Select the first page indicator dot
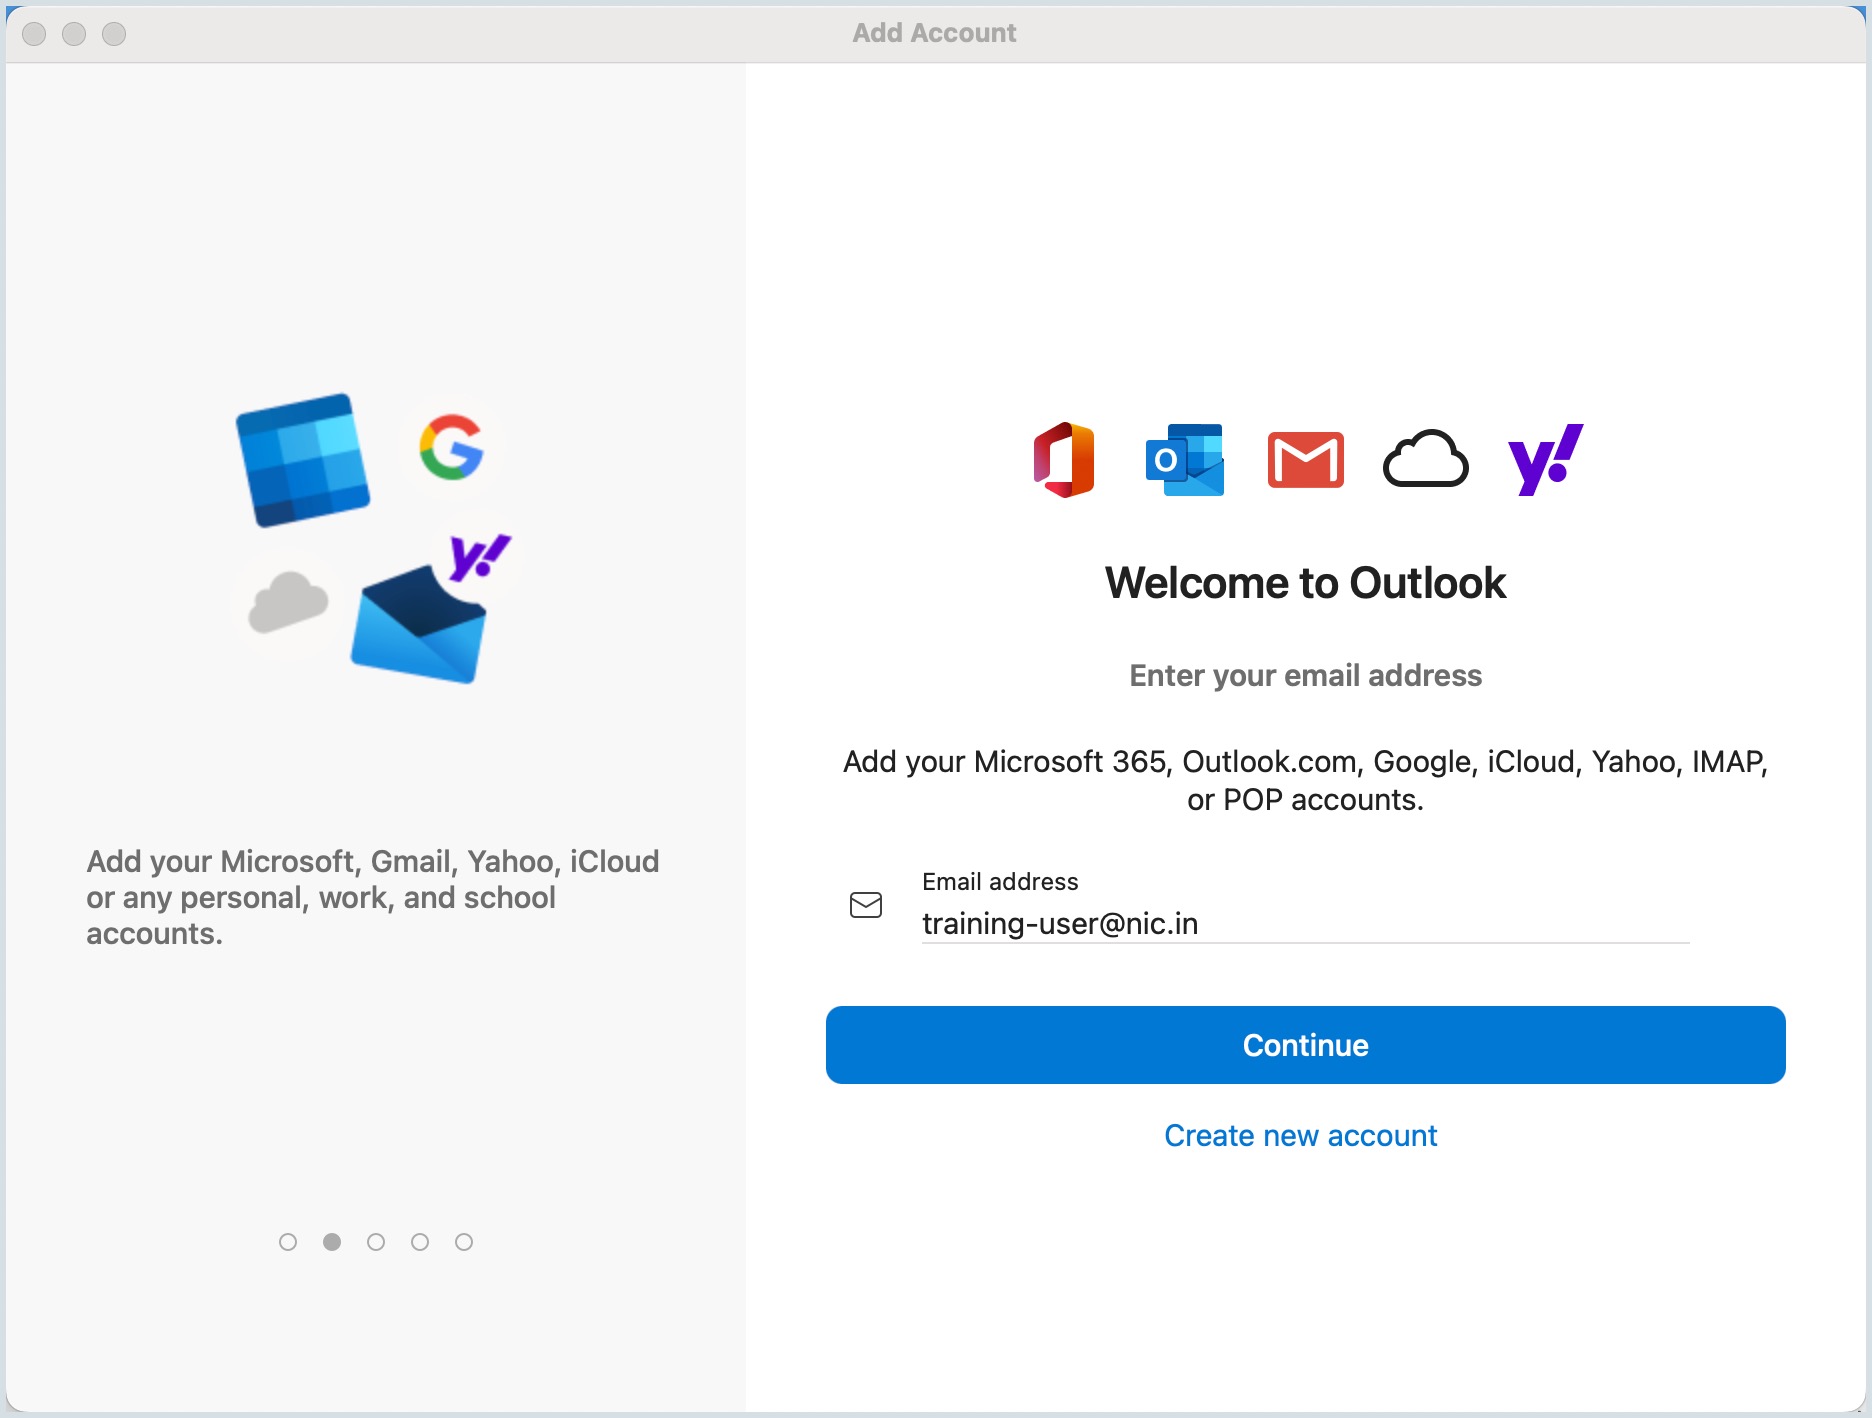The height and width of the screenshot is (1418, 1872). pyautogui.click(x=288, y=1242)
